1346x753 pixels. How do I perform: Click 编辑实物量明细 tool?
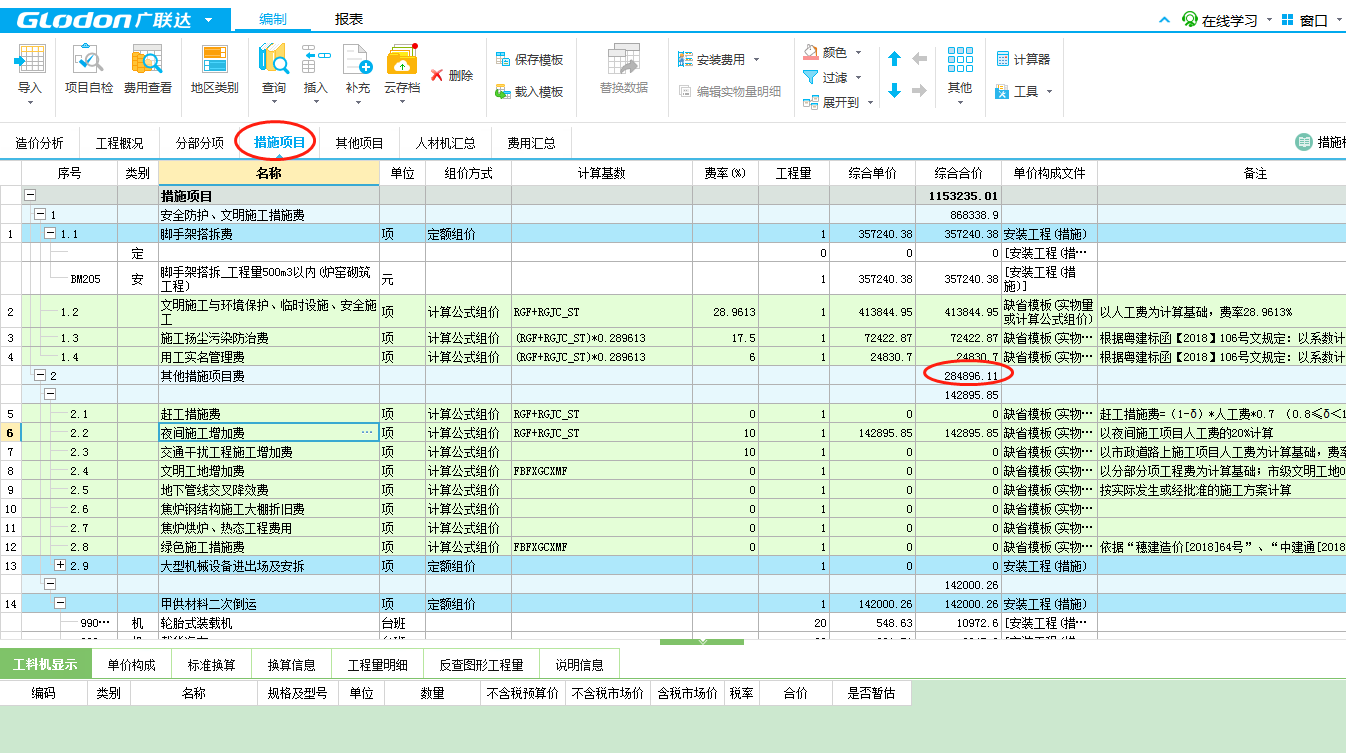[730, 92]
